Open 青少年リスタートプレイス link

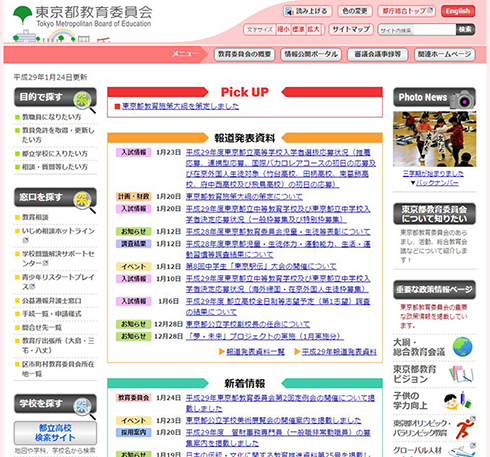point(58,282)
